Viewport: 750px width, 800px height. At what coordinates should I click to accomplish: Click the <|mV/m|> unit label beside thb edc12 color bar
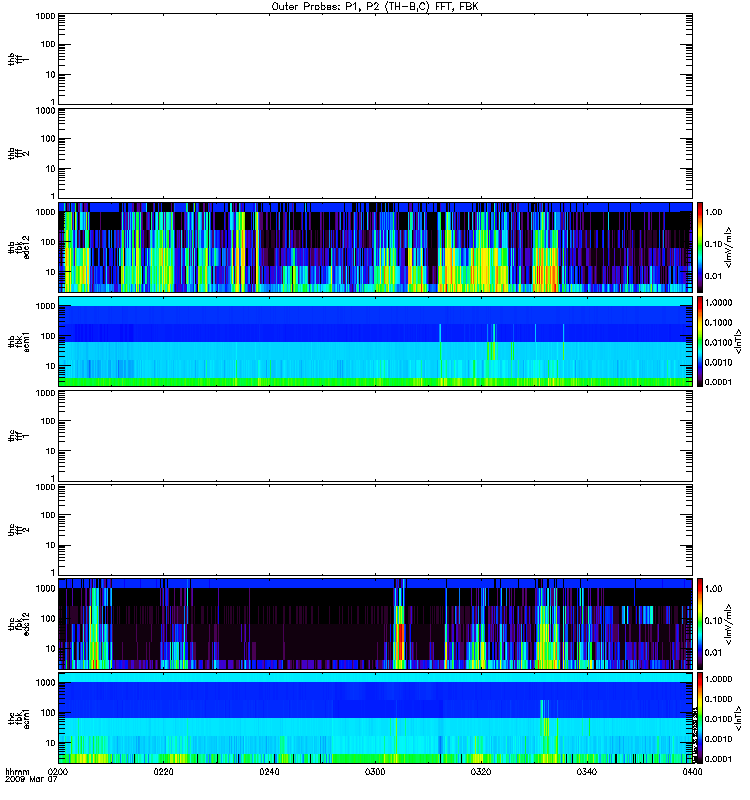tap(729, 247)
